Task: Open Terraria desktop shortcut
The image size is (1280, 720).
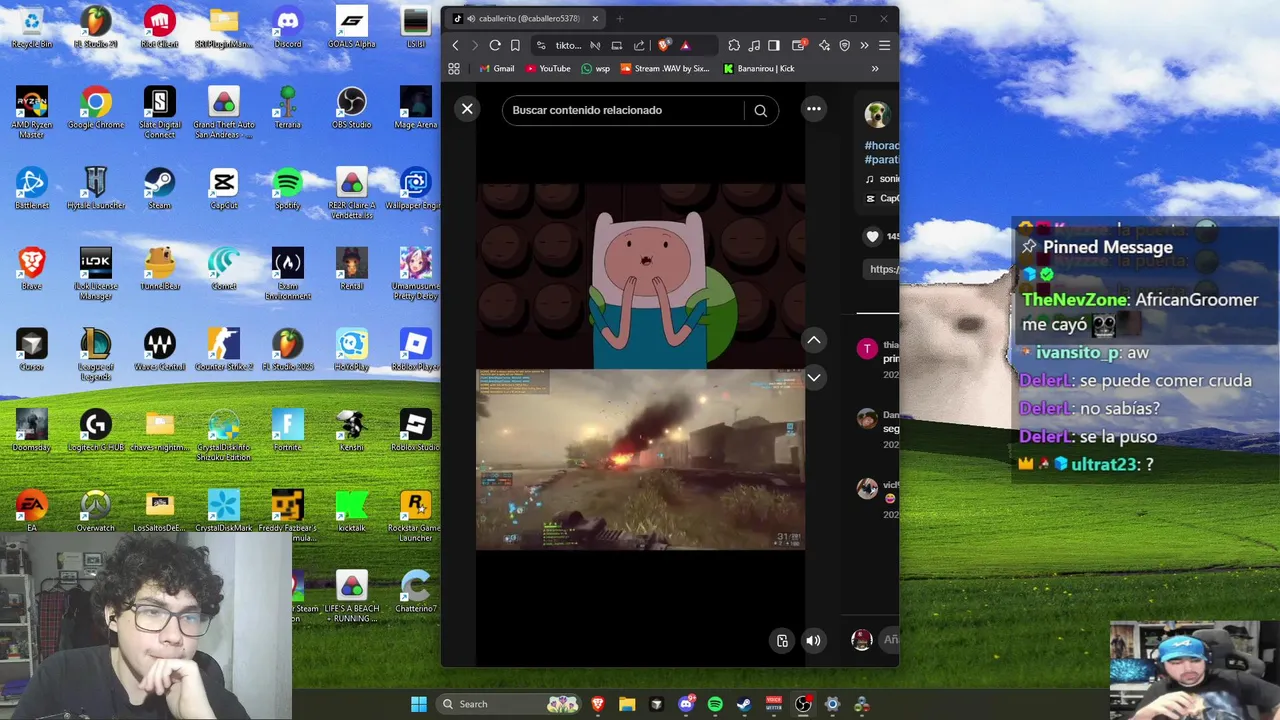Action: click(x=288, y=108)
